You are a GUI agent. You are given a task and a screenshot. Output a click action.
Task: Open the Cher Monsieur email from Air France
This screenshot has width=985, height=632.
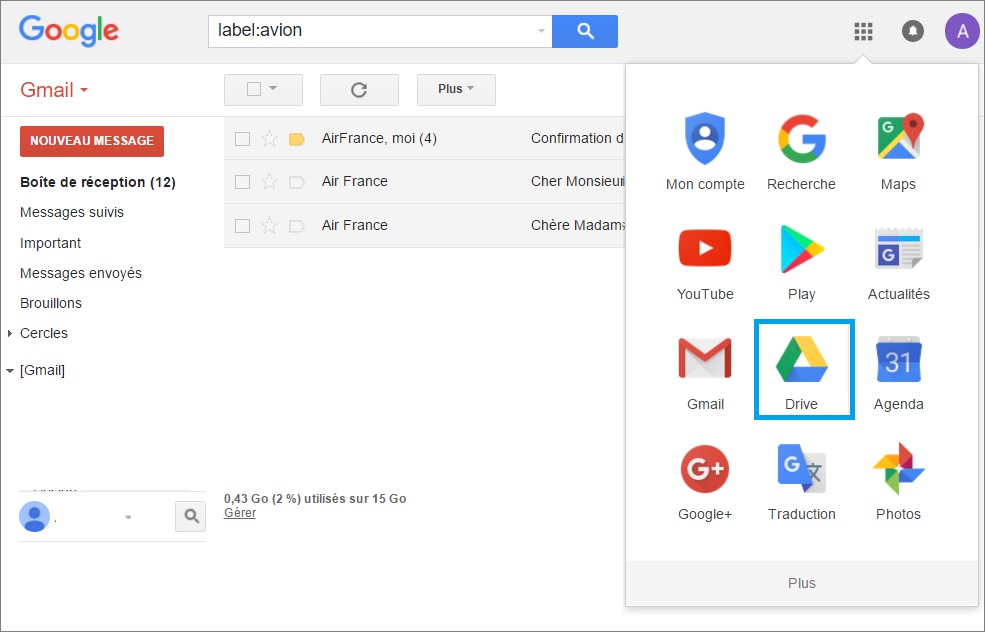(425, 182)
